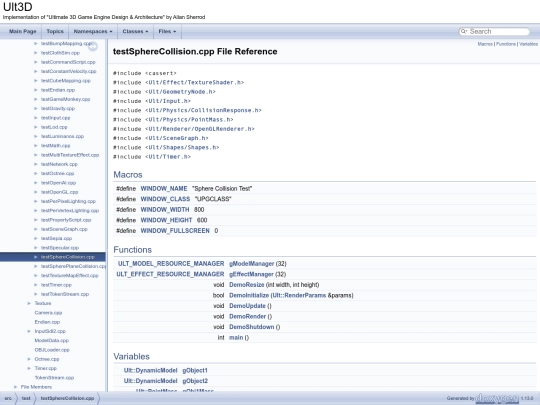Image resolution: width=540 pixels, height=405 pixels.
Task: Select testSceneGraph.cpp in the tree
Action: coord(64,229)
